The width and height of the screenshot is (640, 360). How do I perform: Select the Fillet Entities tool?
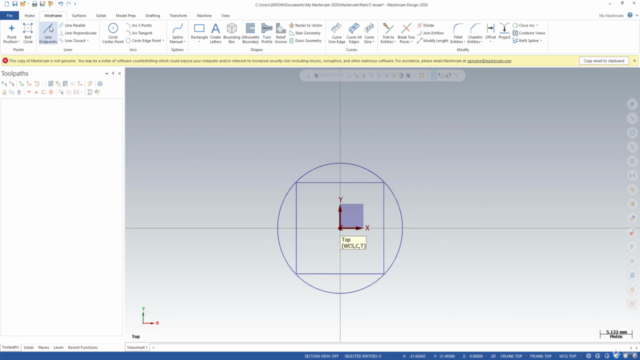pos(458,33)
